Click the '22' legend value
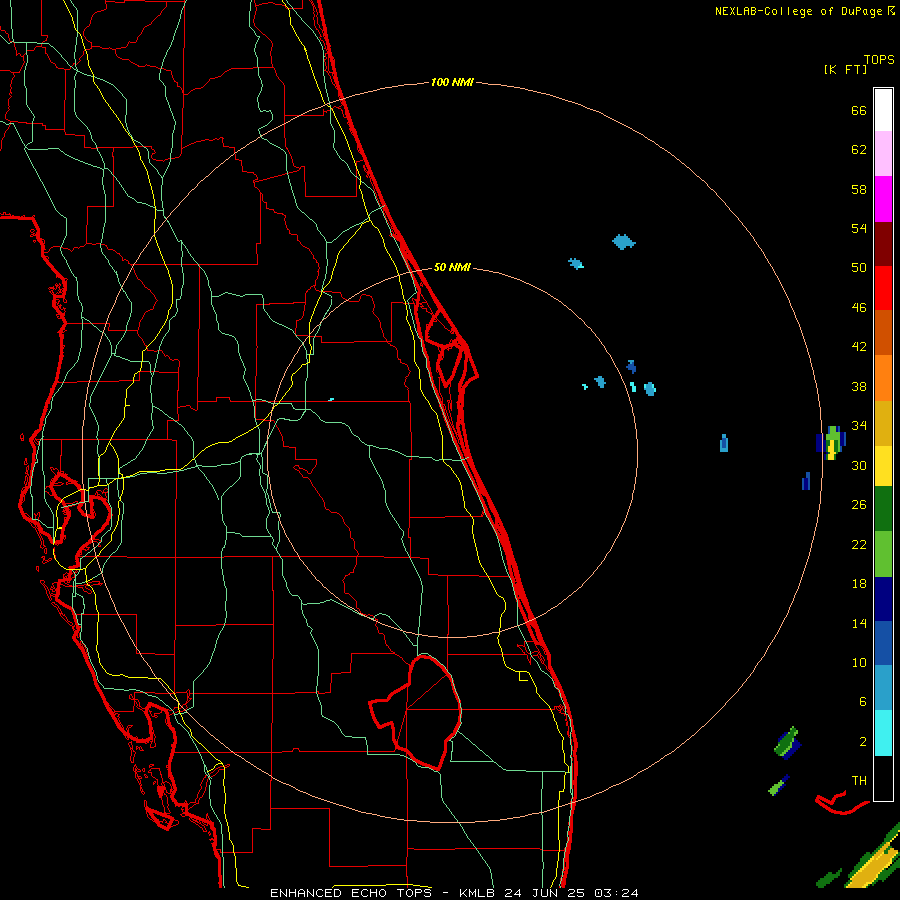 859,545
